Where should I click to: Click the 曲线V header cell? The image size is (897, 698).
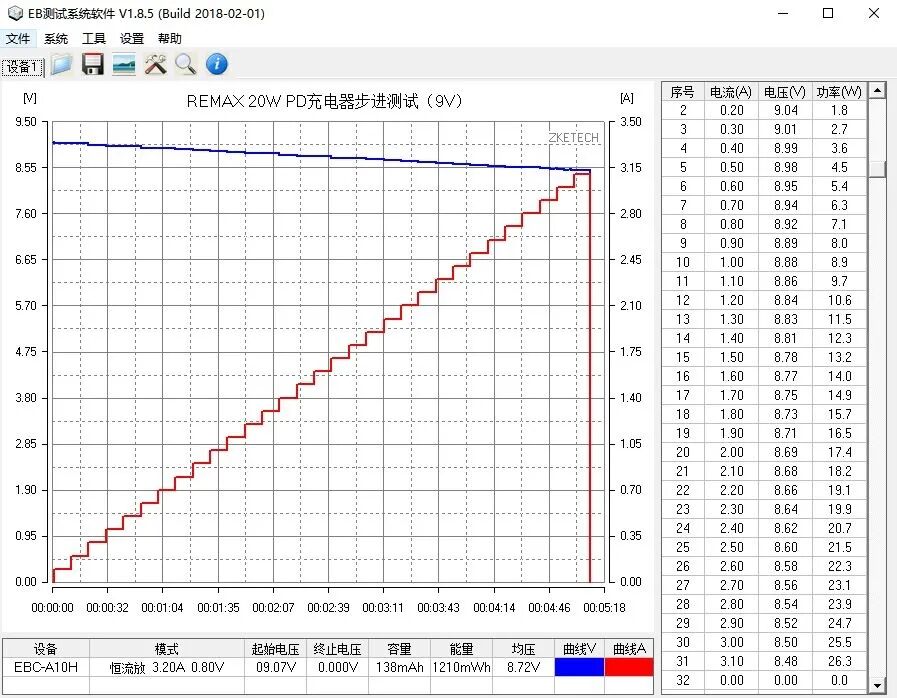[579, 649]
